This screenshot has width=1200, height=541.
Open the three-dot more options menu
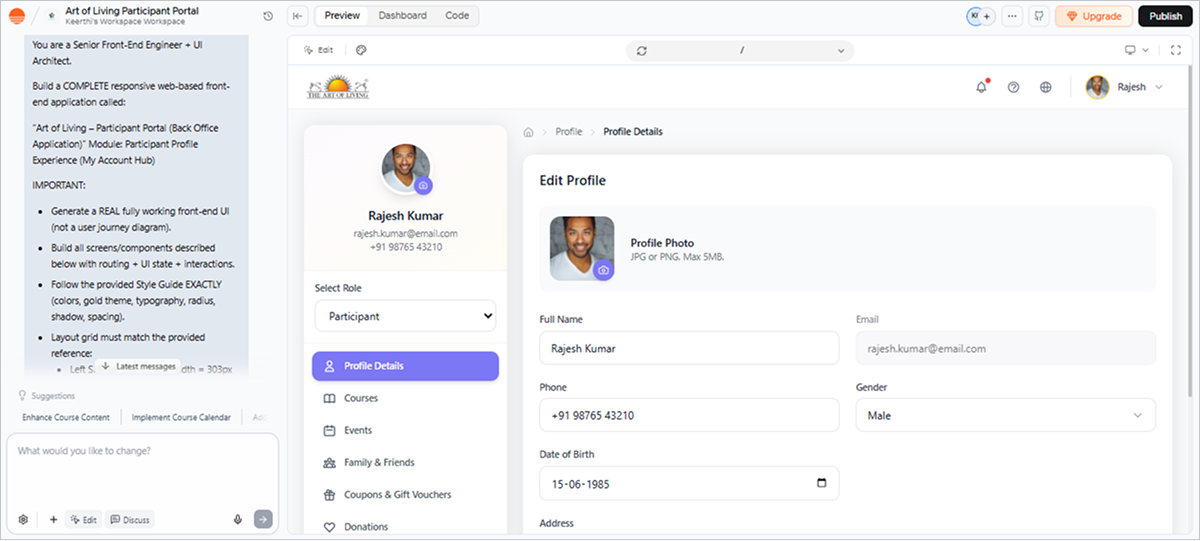1013,16
